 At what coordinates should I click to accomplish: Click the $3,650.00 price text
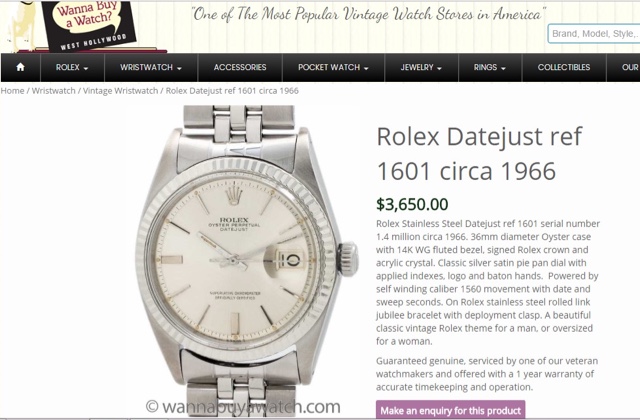point(412,204)
